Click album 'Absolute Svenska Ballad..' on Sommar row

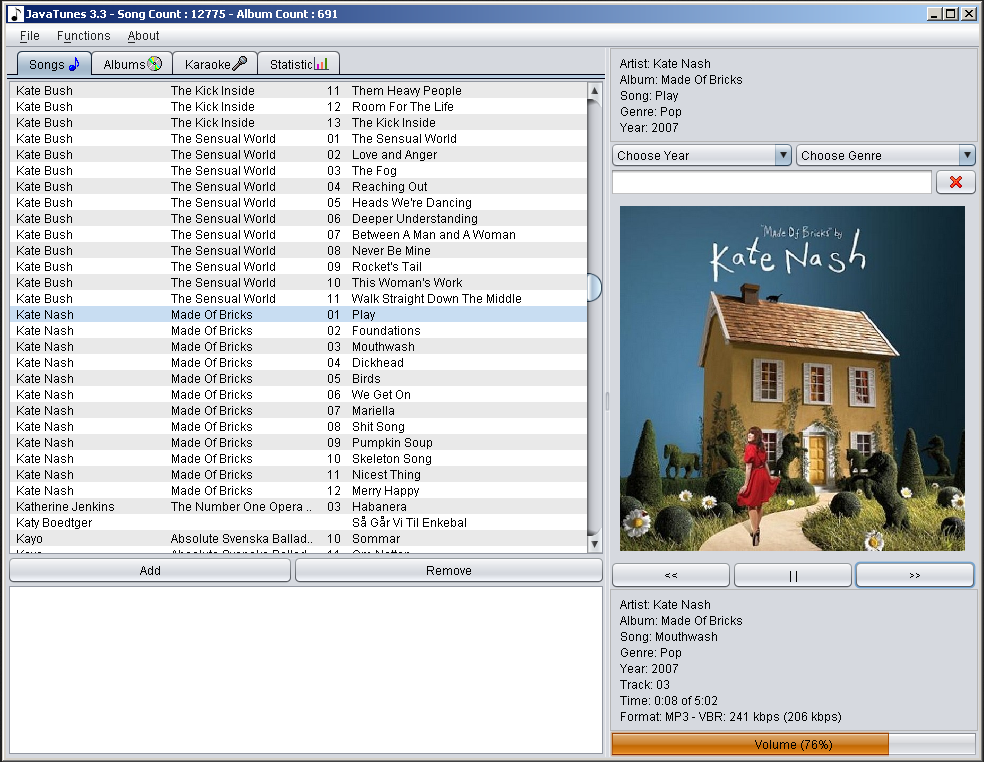(x=241, y=539)
